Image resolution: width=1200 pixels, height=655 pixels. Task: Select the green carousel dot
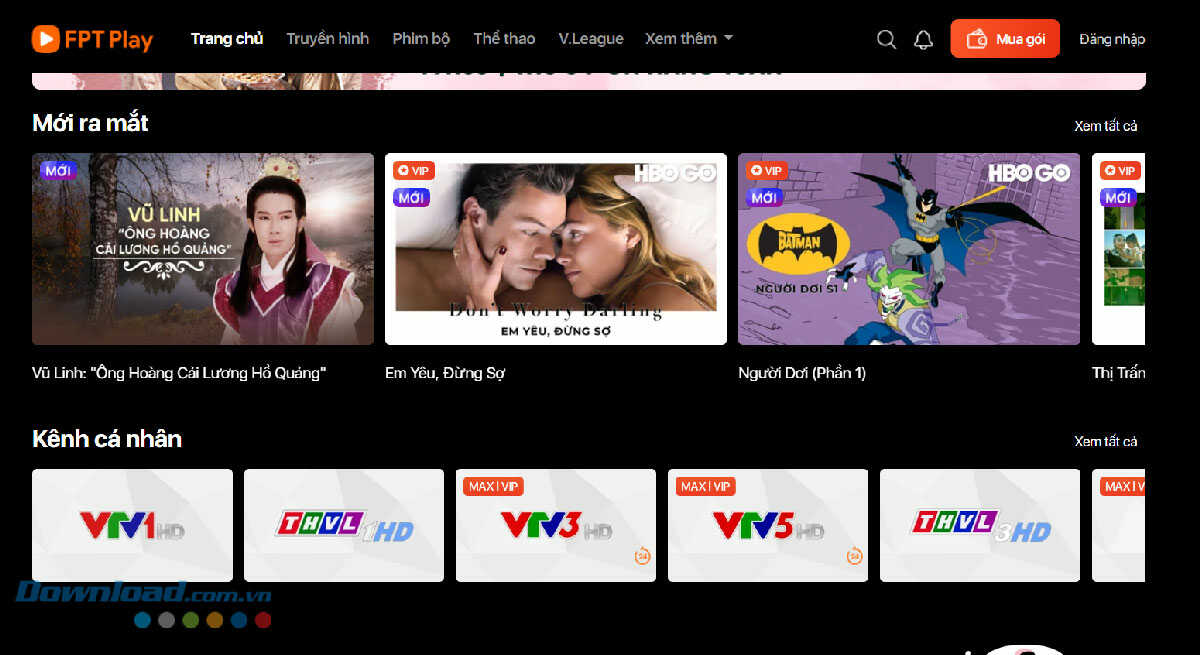(x=190, y=619)
